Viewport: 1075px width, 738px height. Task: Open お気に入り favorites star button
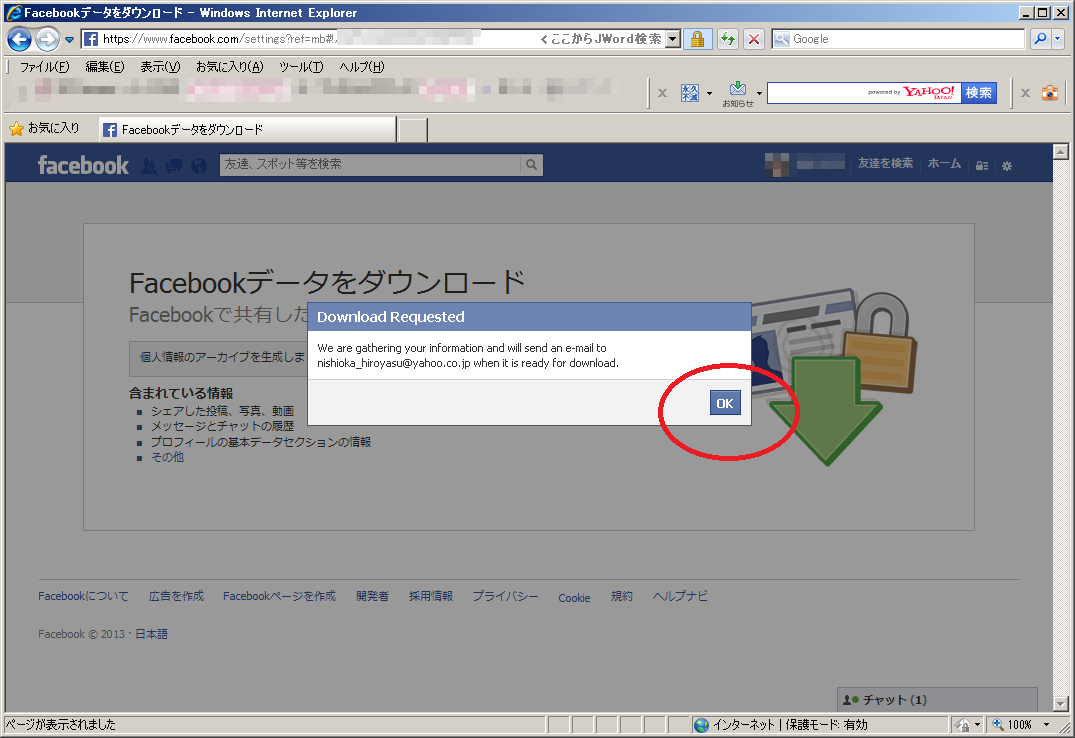point(45,128)
